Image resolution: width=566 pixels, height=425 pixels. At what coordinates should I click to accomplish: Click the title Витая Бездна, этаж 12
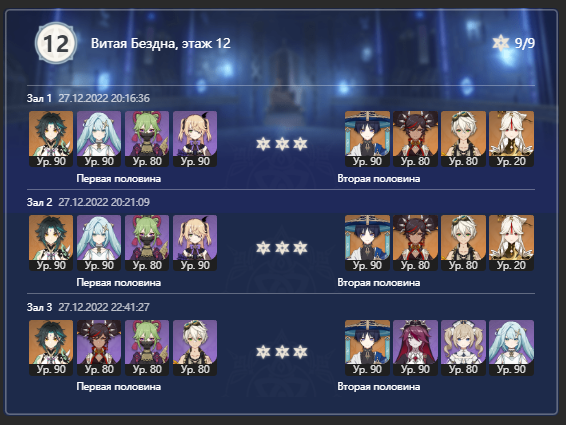(161, 43)
